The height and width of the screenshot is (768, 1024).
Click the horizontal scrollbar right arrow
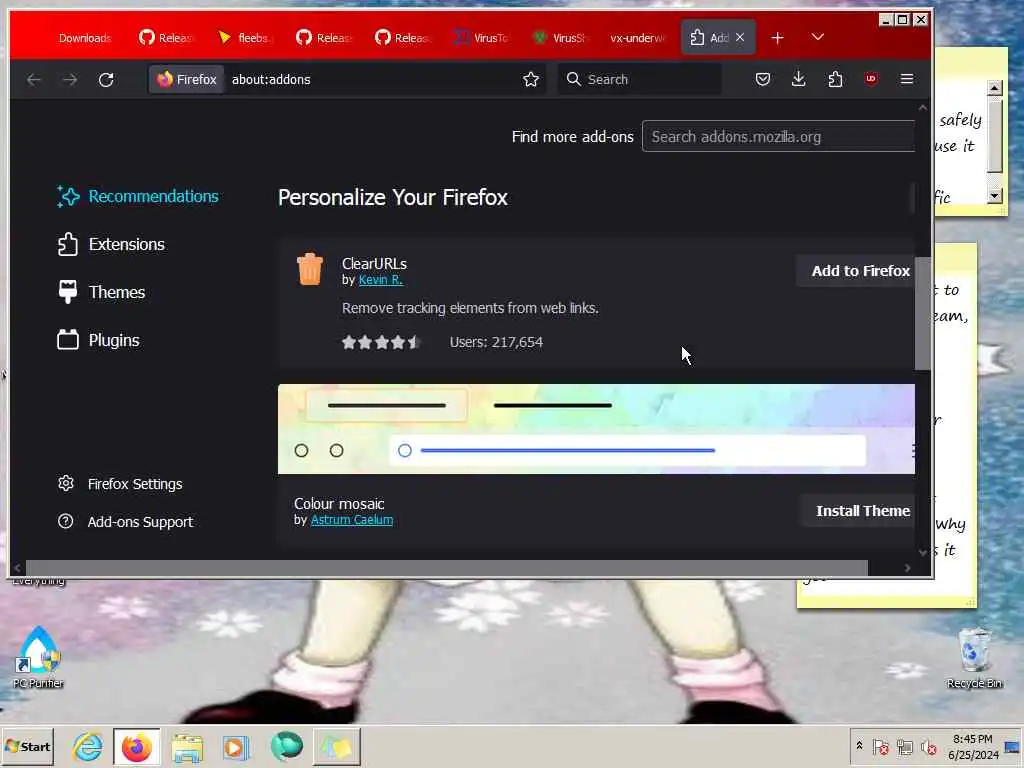[907, 568]
